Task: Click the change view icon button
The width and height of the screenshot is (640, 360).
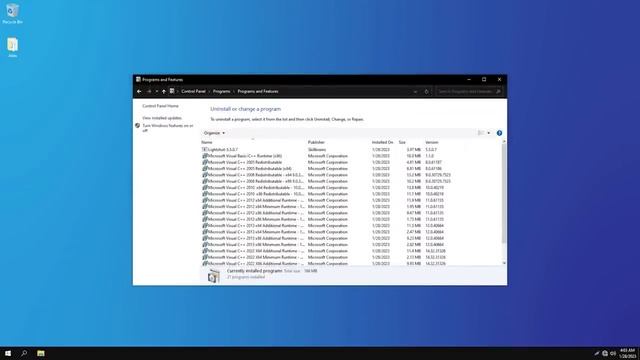Action: 481,133
